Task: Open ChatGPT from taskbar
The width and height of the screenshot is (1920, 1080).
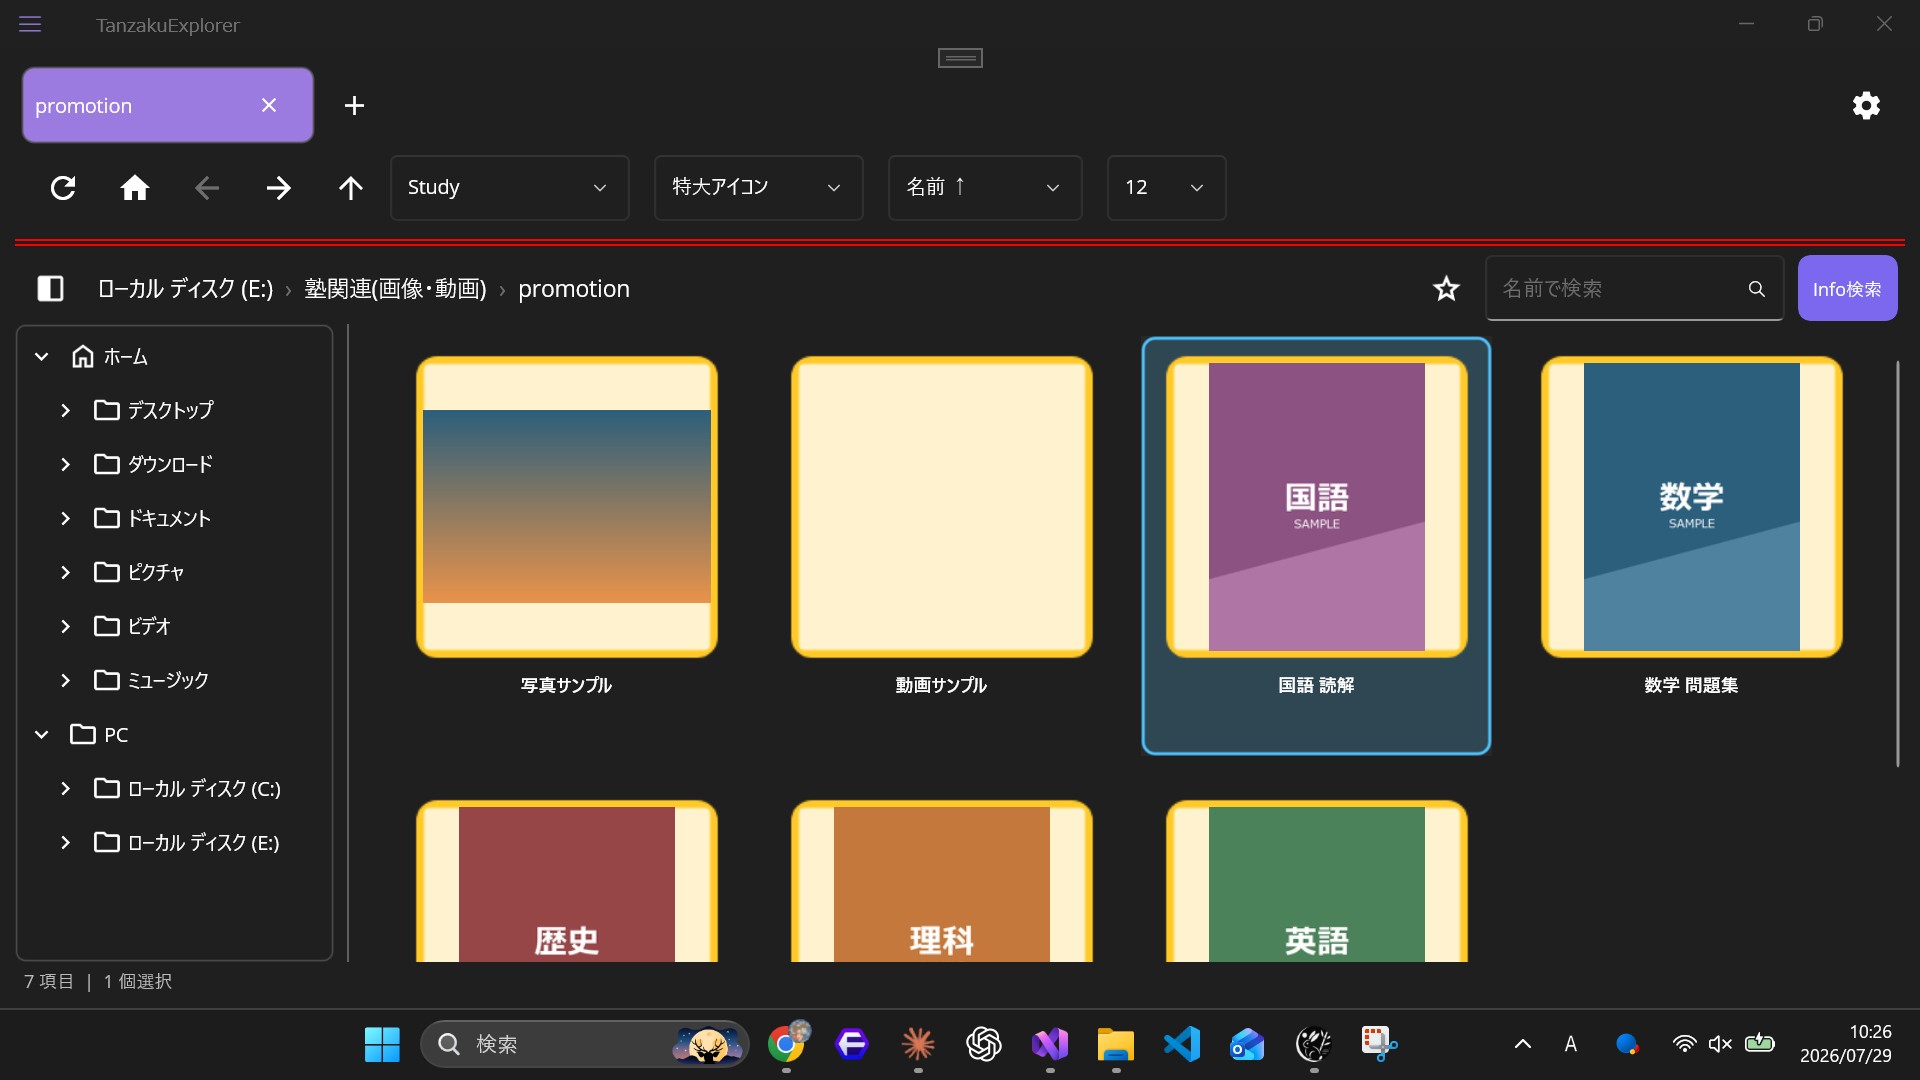Action: [x=984, y=1044]
